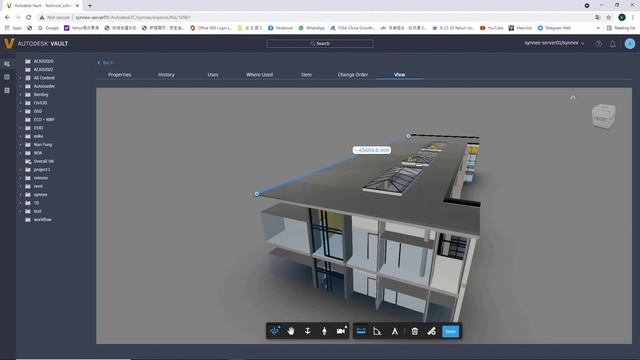Screen dimensions: 640x360
Task: Switch to the Item tab
Action: (306, 75)
